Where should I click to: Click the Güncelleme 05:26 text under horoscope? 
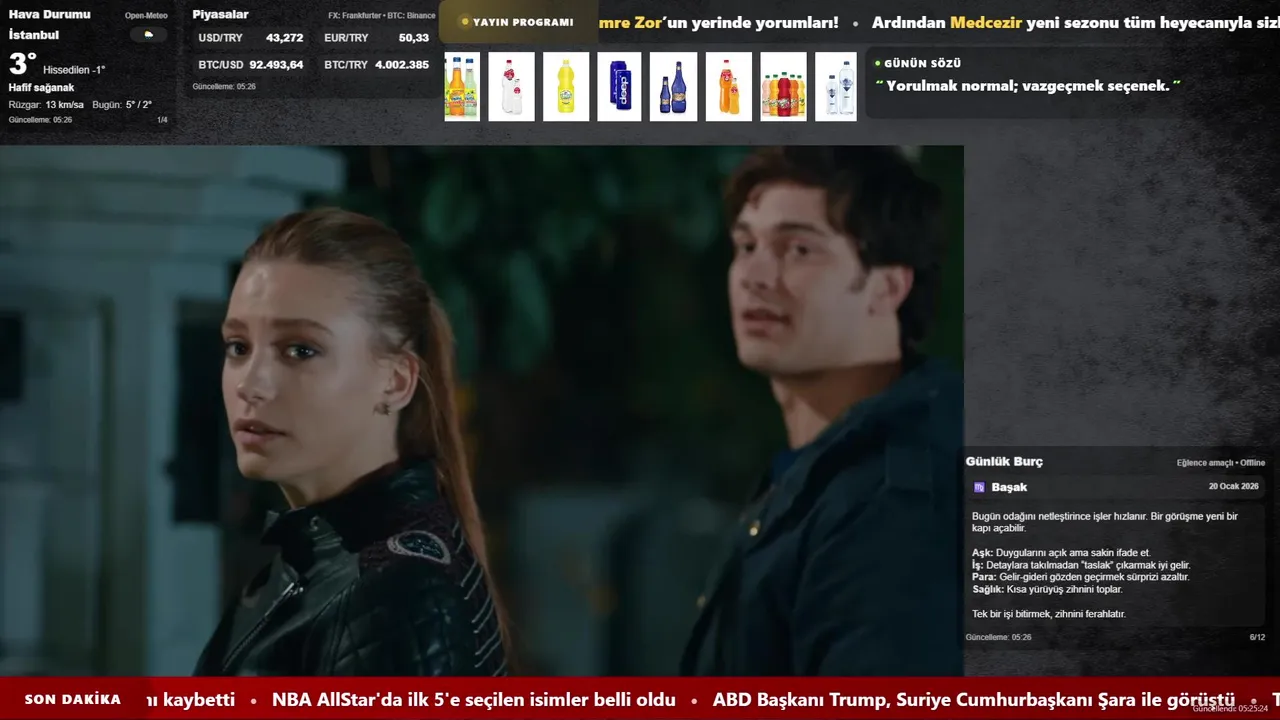pyautogui.click(x=998, y=637)
